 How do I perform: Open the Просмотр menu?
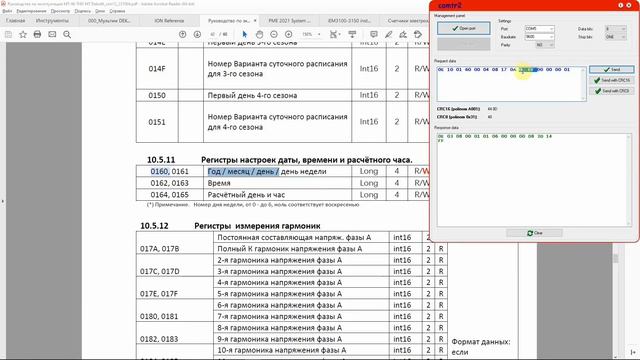coord(60,11)
